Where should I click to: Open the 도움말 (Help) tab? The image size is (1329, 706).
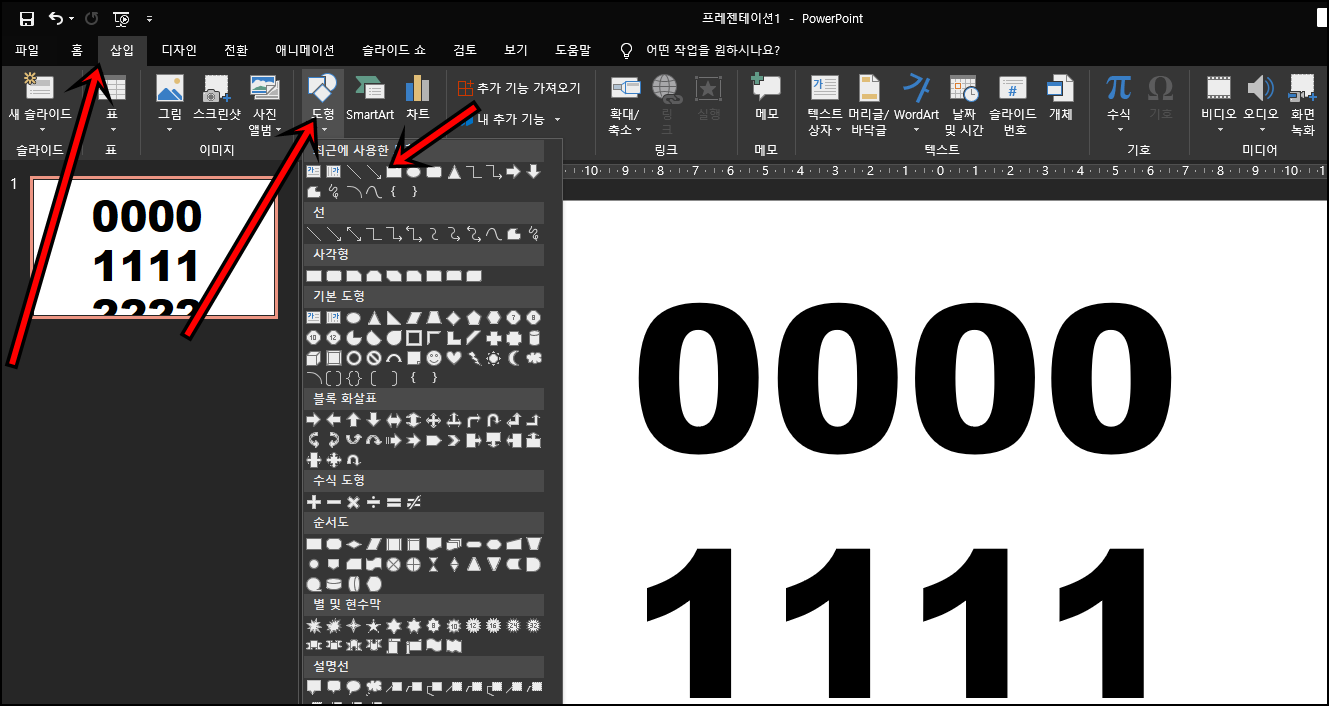coord(573,50)
